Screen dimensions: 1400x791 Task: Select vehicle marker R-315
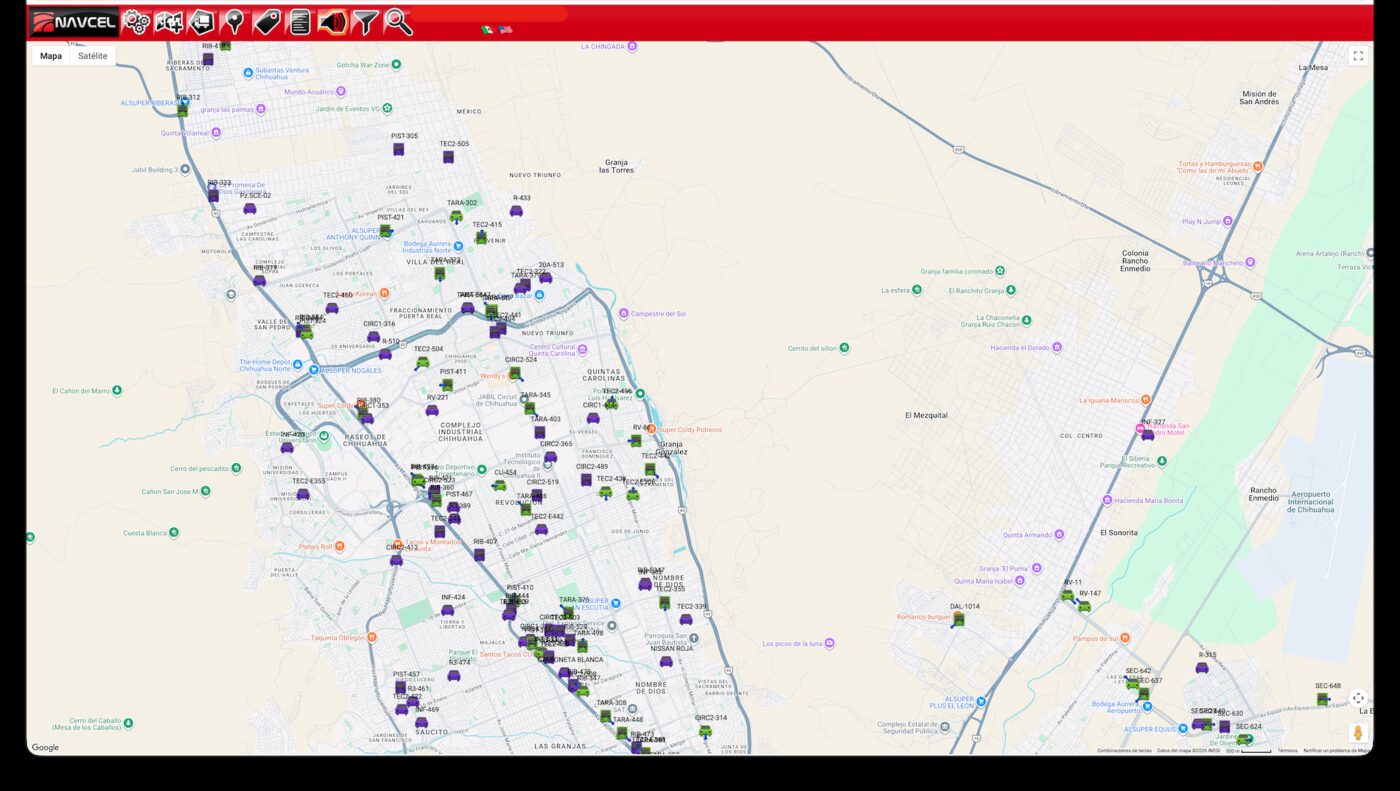click(x=1202, y=668)
